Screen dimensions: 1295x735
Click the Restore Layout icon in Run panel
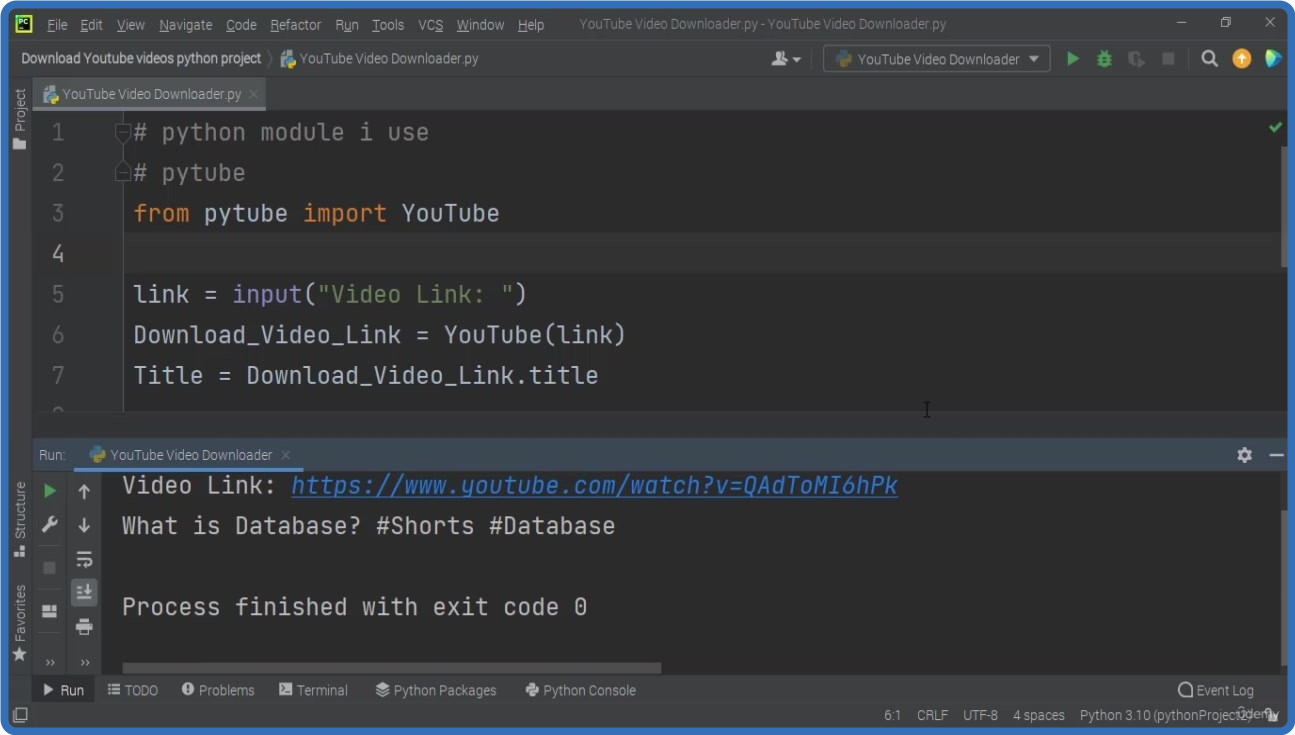[49, 611]
